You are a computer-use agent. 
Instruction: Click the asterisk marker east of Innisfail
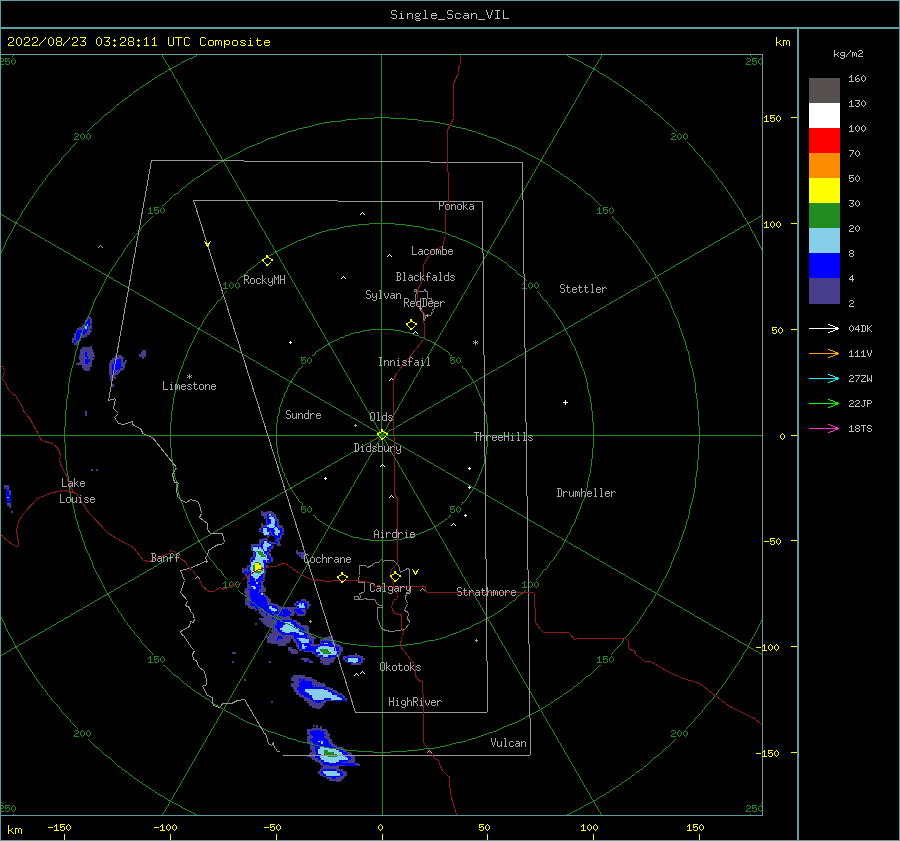point(475,343)
